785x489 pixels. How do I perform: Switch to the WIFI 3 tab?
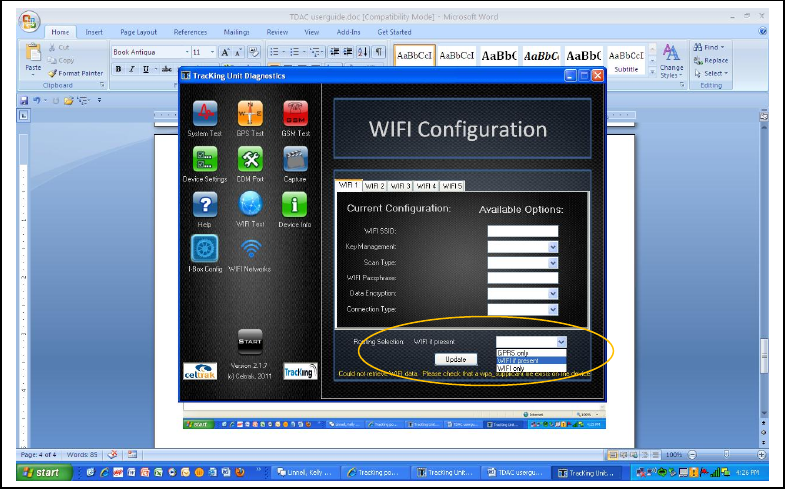click(400, 186)
